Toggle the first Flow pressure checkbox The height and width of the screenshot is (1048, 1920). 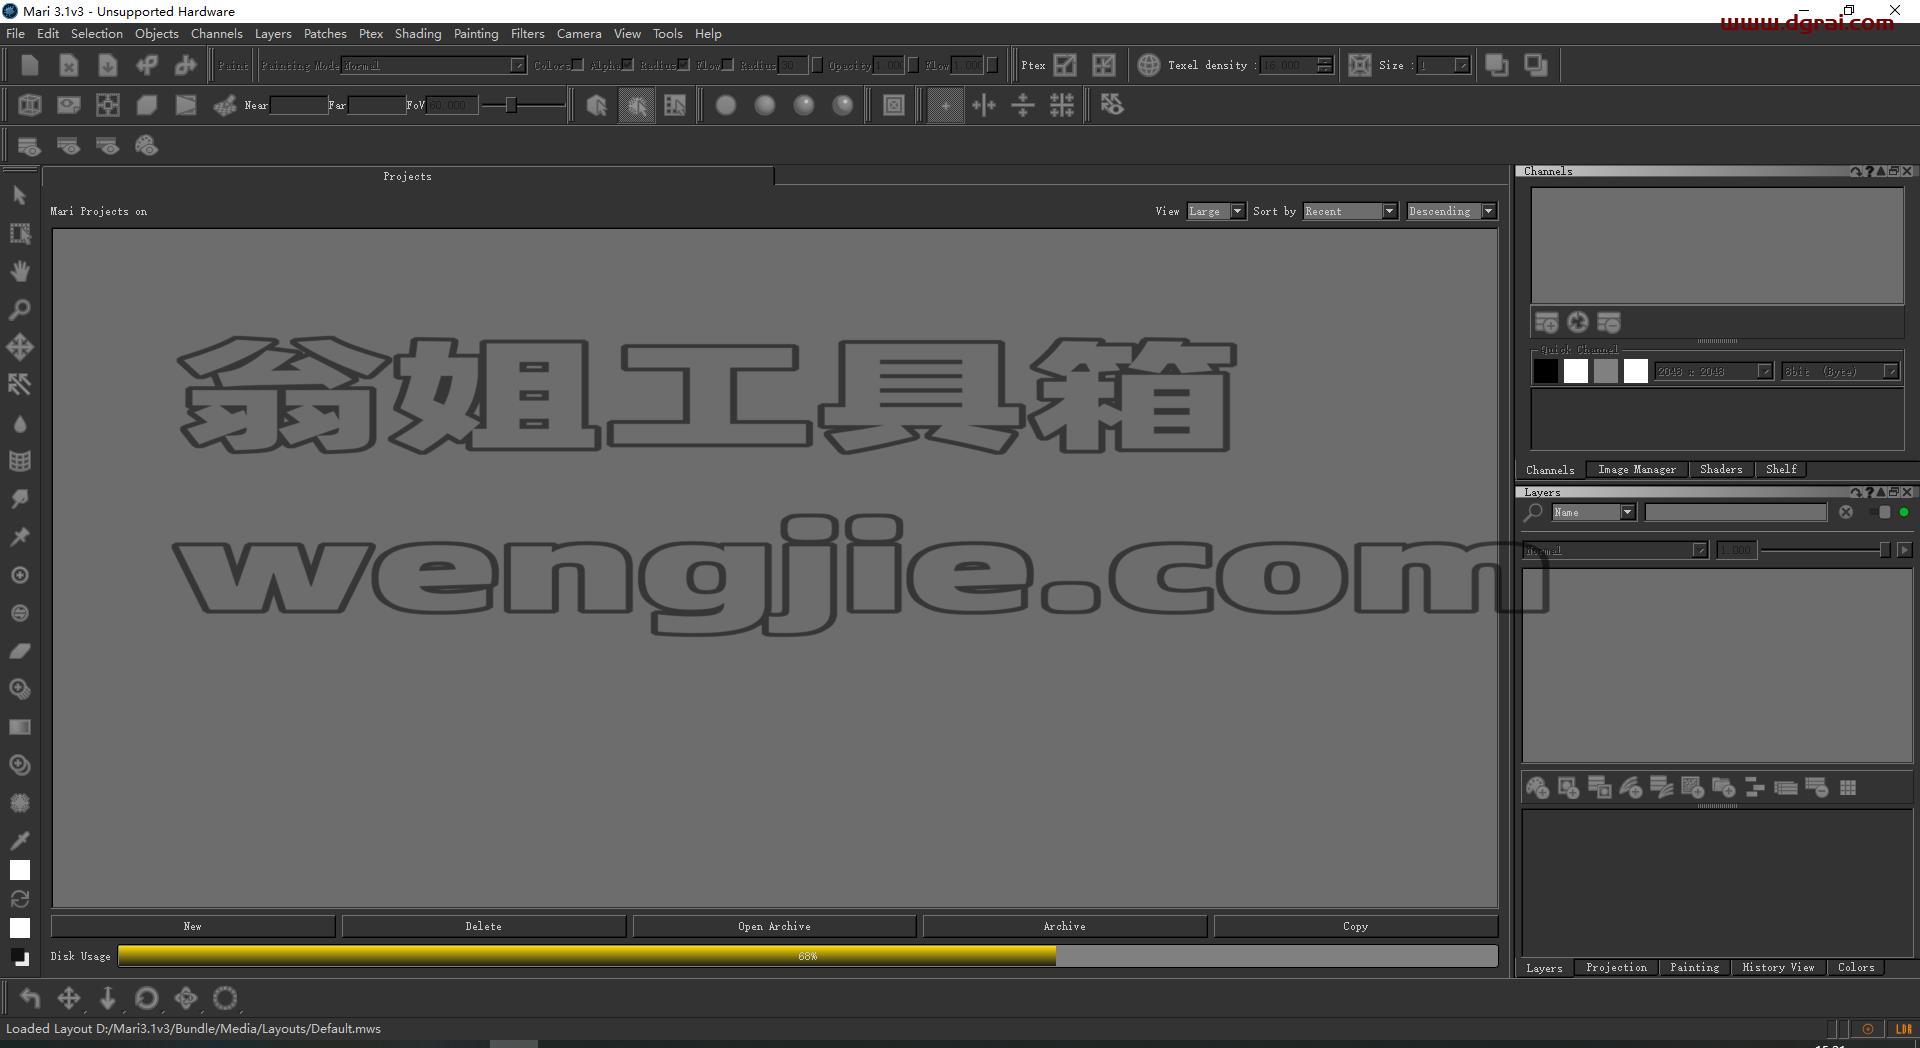[727, 65]
